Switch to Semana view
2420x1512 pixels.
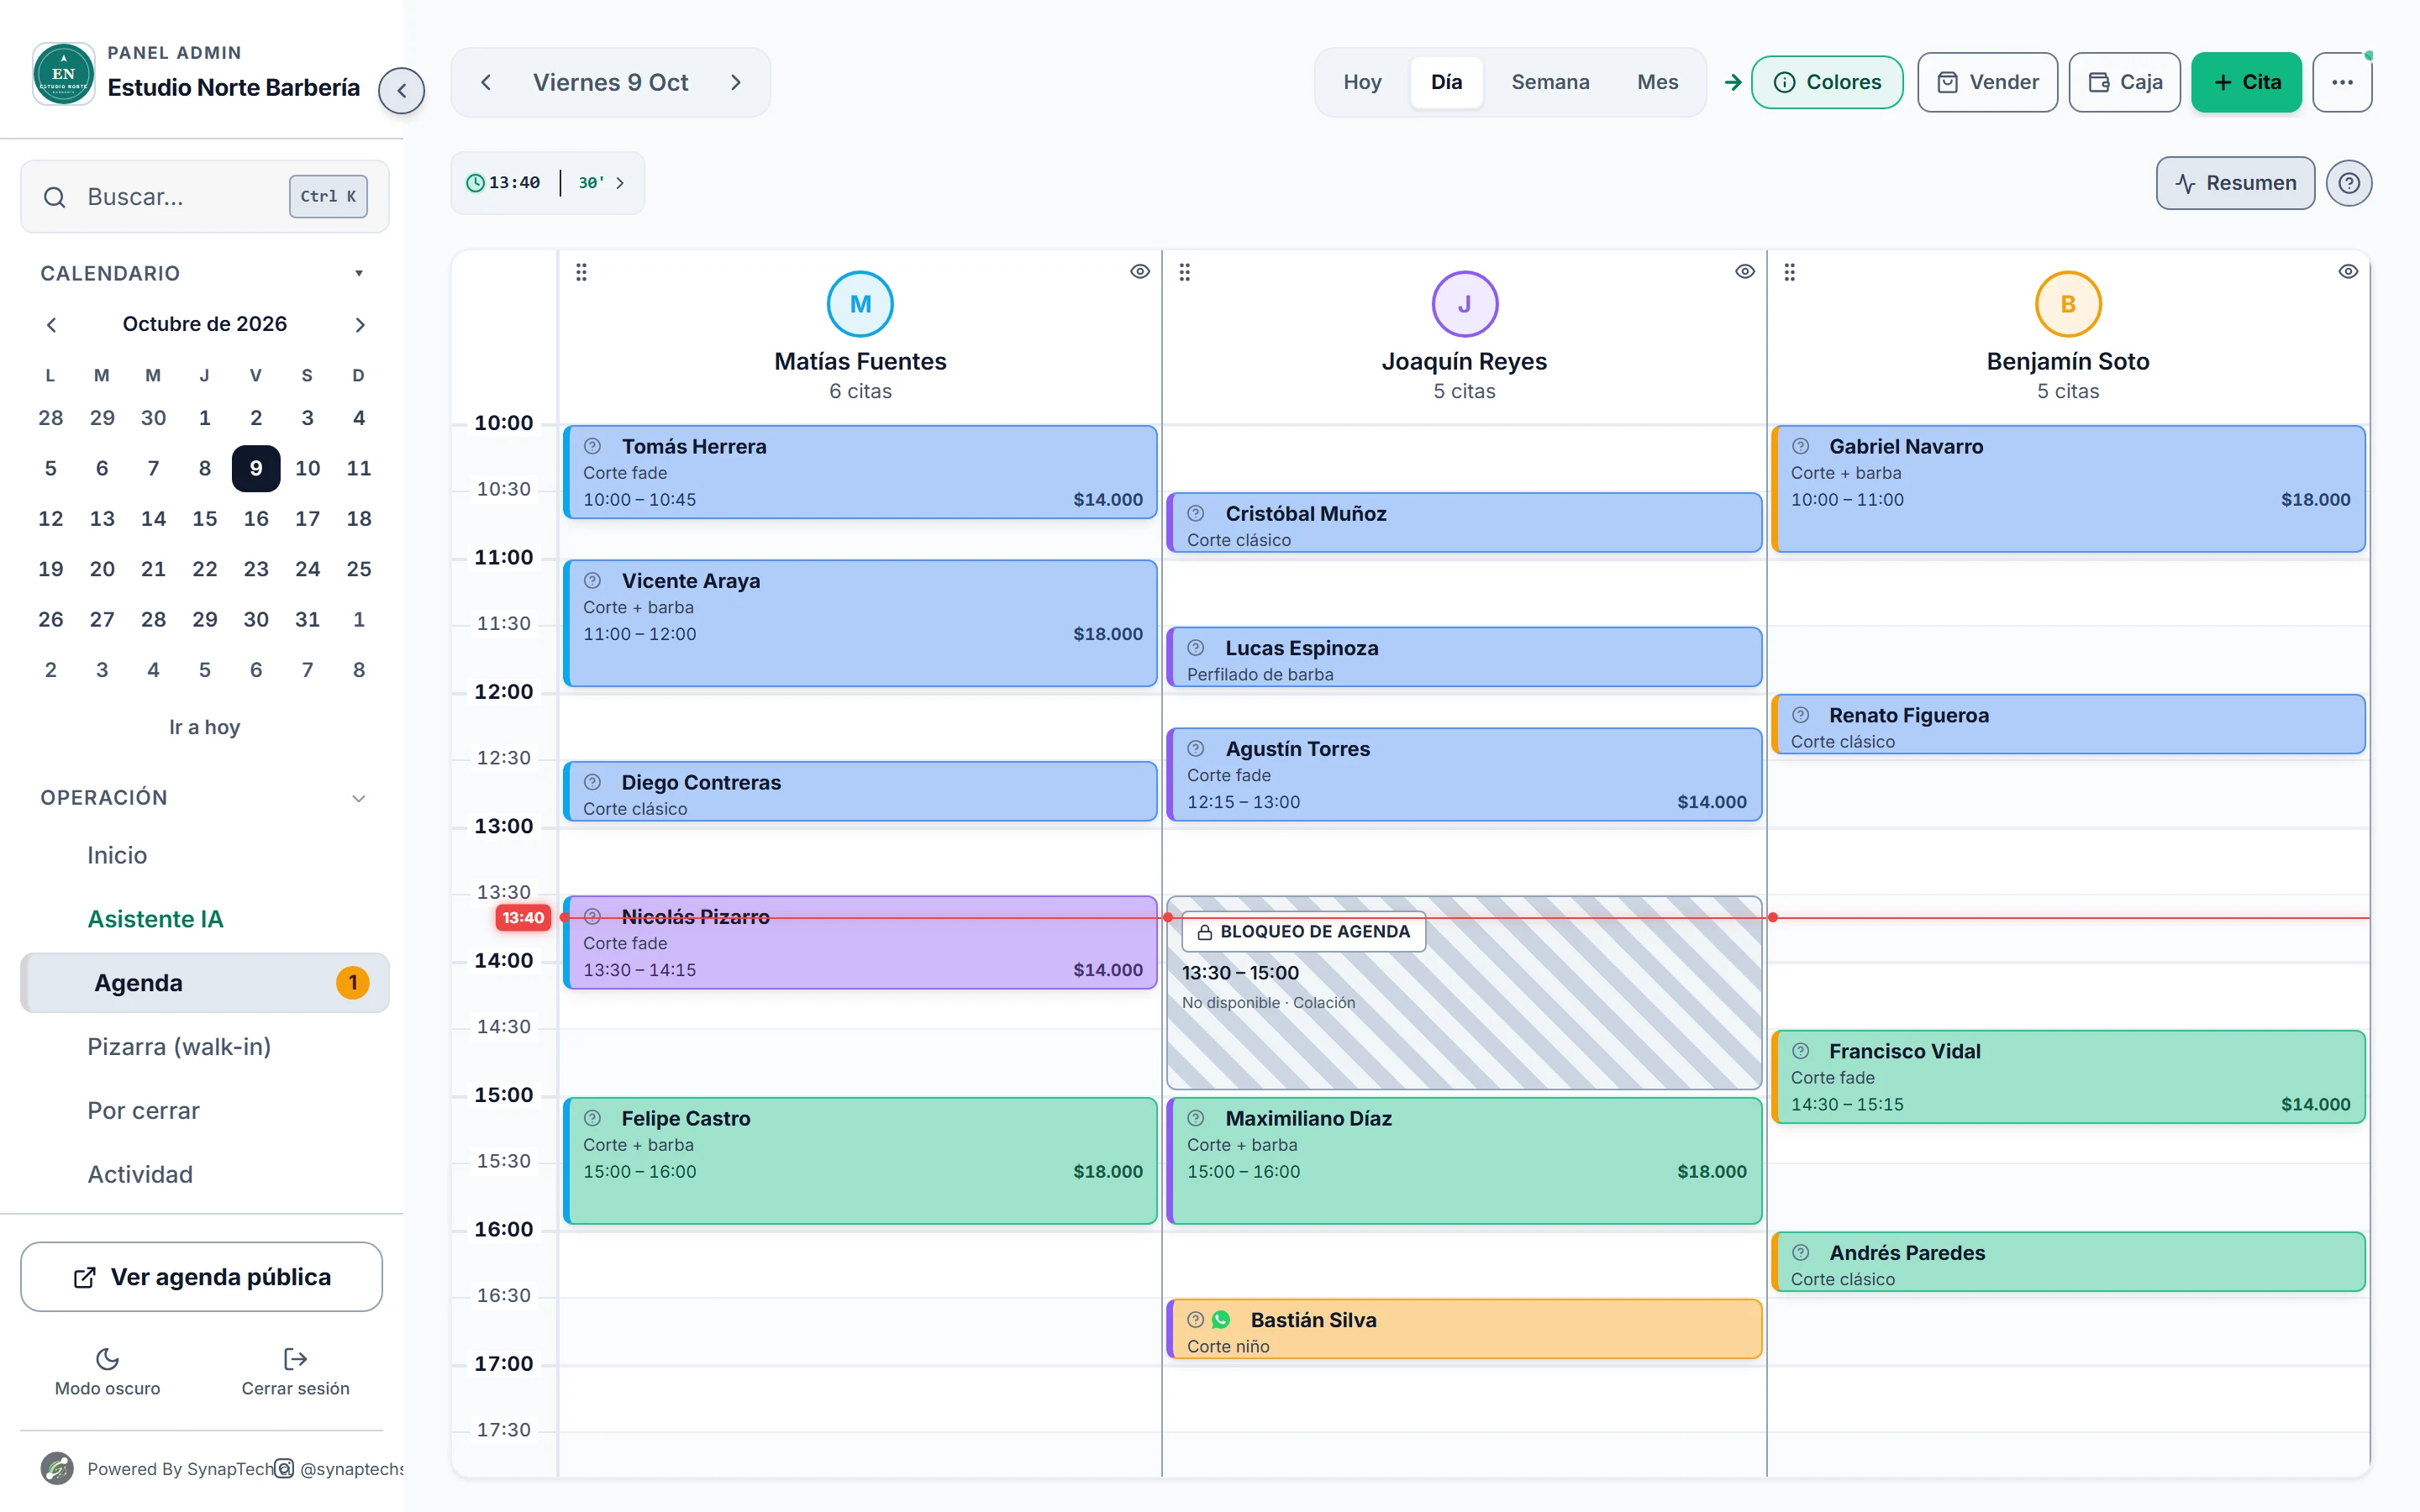(x=1550, y=82)
